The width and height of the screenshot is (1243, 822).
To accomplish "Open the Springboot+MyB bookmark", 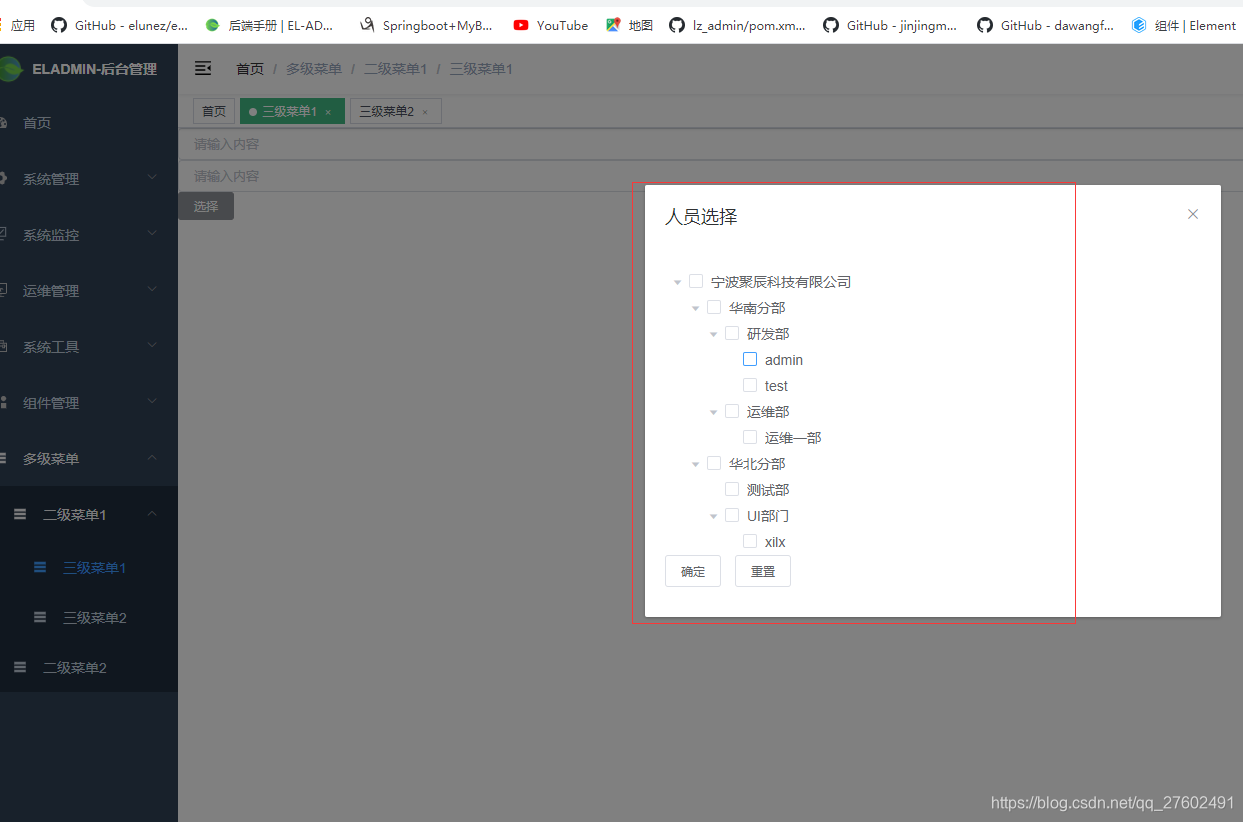I will pyautogui.click(x=427, y=25).
